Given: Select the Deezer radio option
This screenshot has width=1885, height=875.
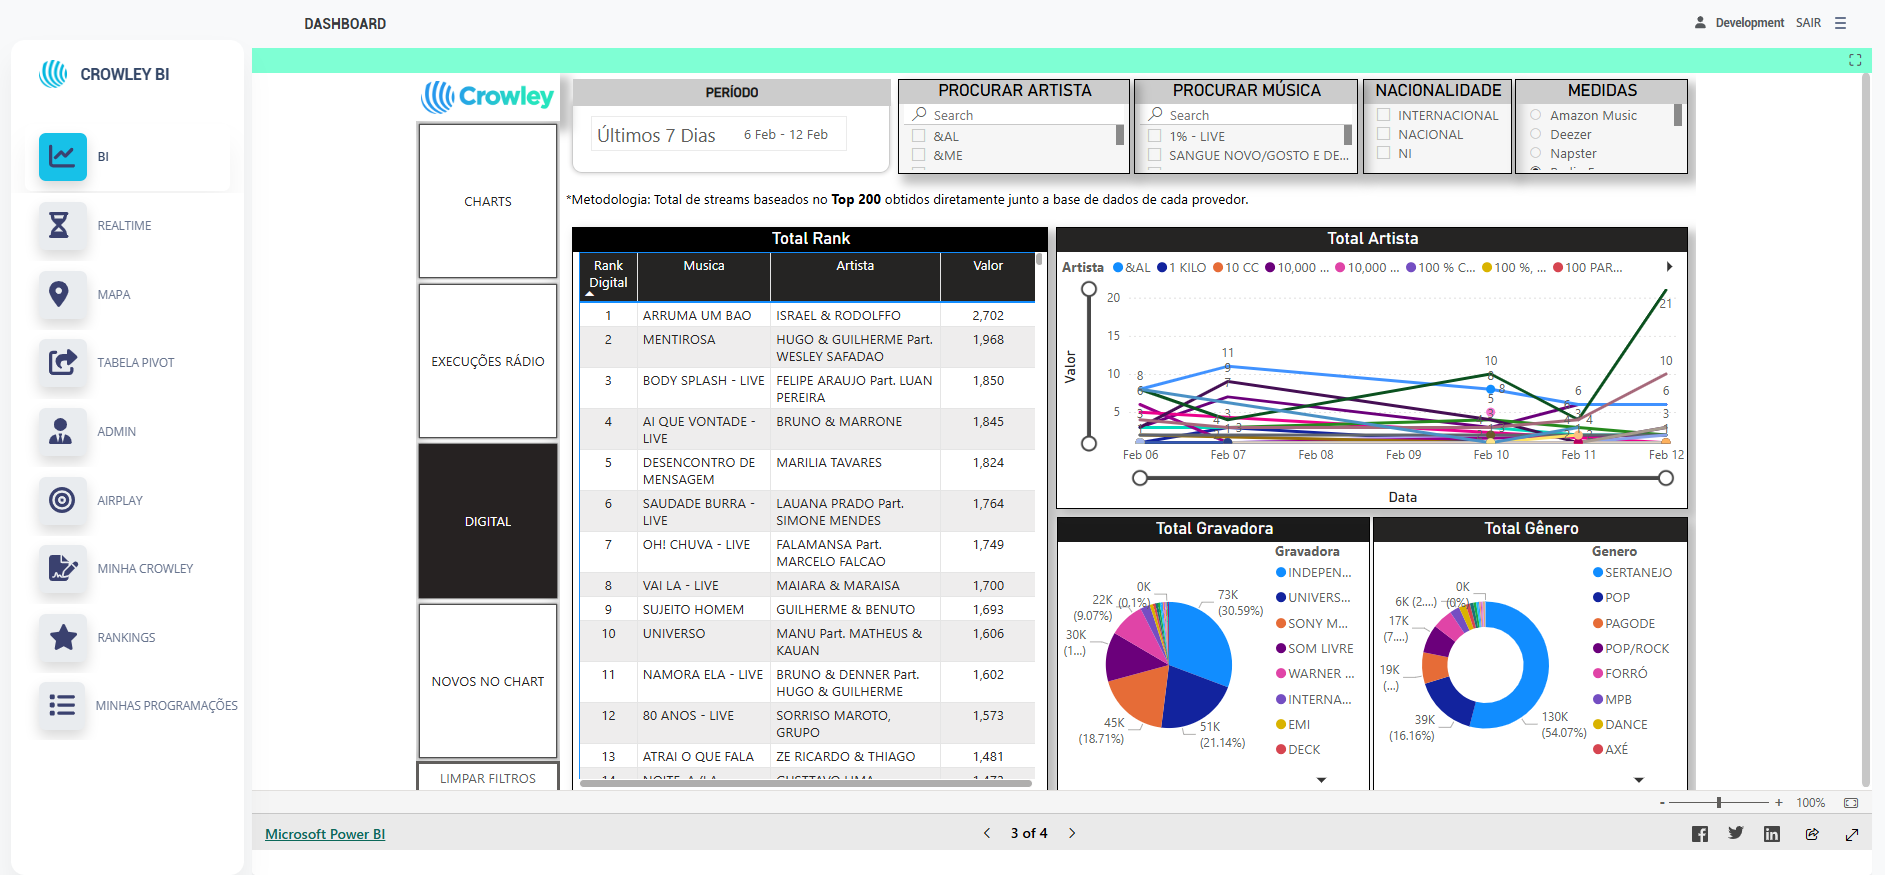Looking at the screenshot, I should (x=1536, y=134).
